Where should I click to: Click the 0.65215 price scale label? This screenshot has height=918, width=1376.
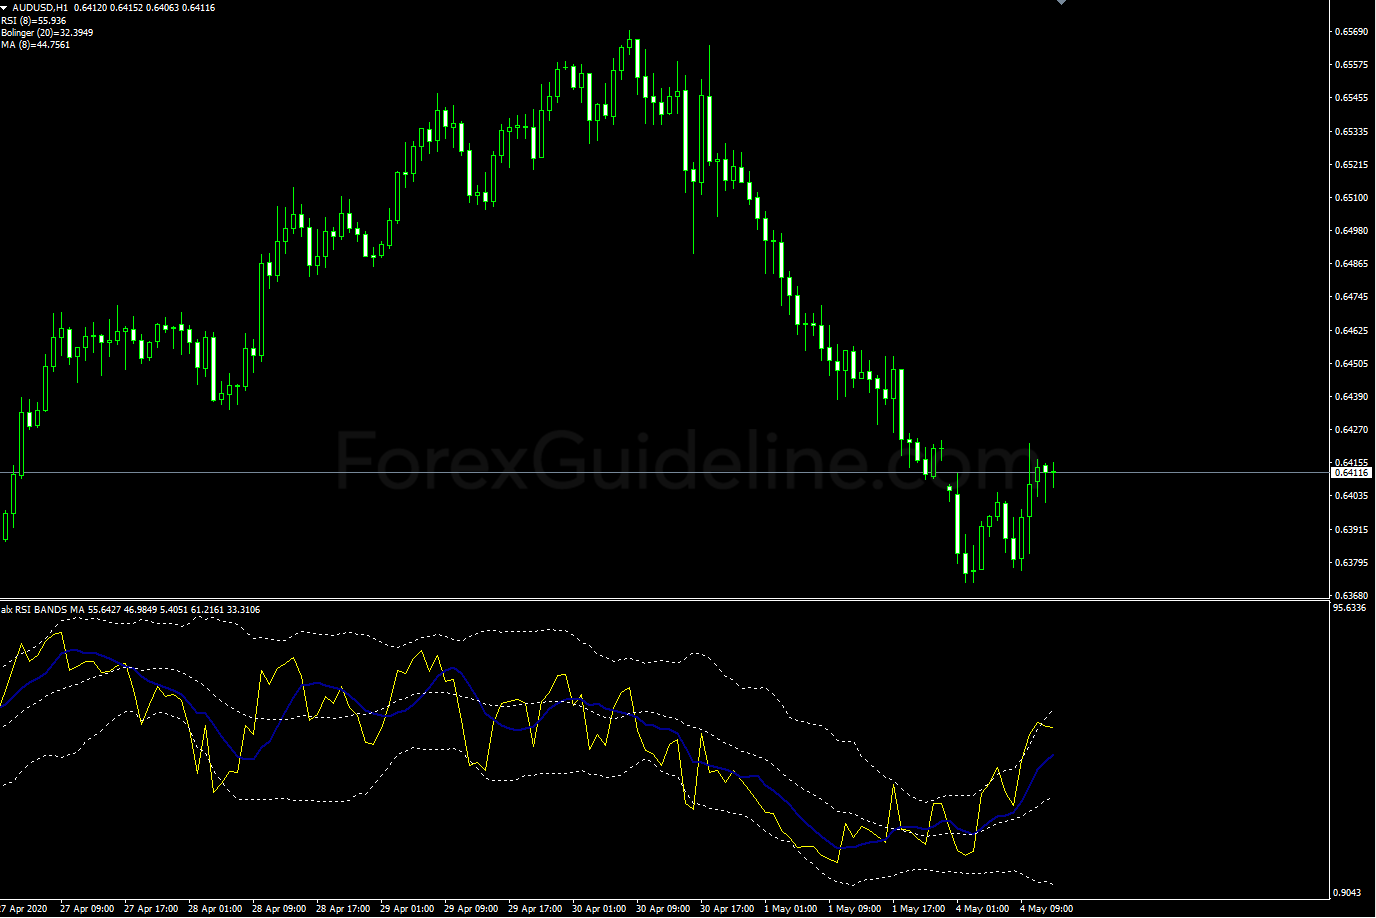point(1351,165)
